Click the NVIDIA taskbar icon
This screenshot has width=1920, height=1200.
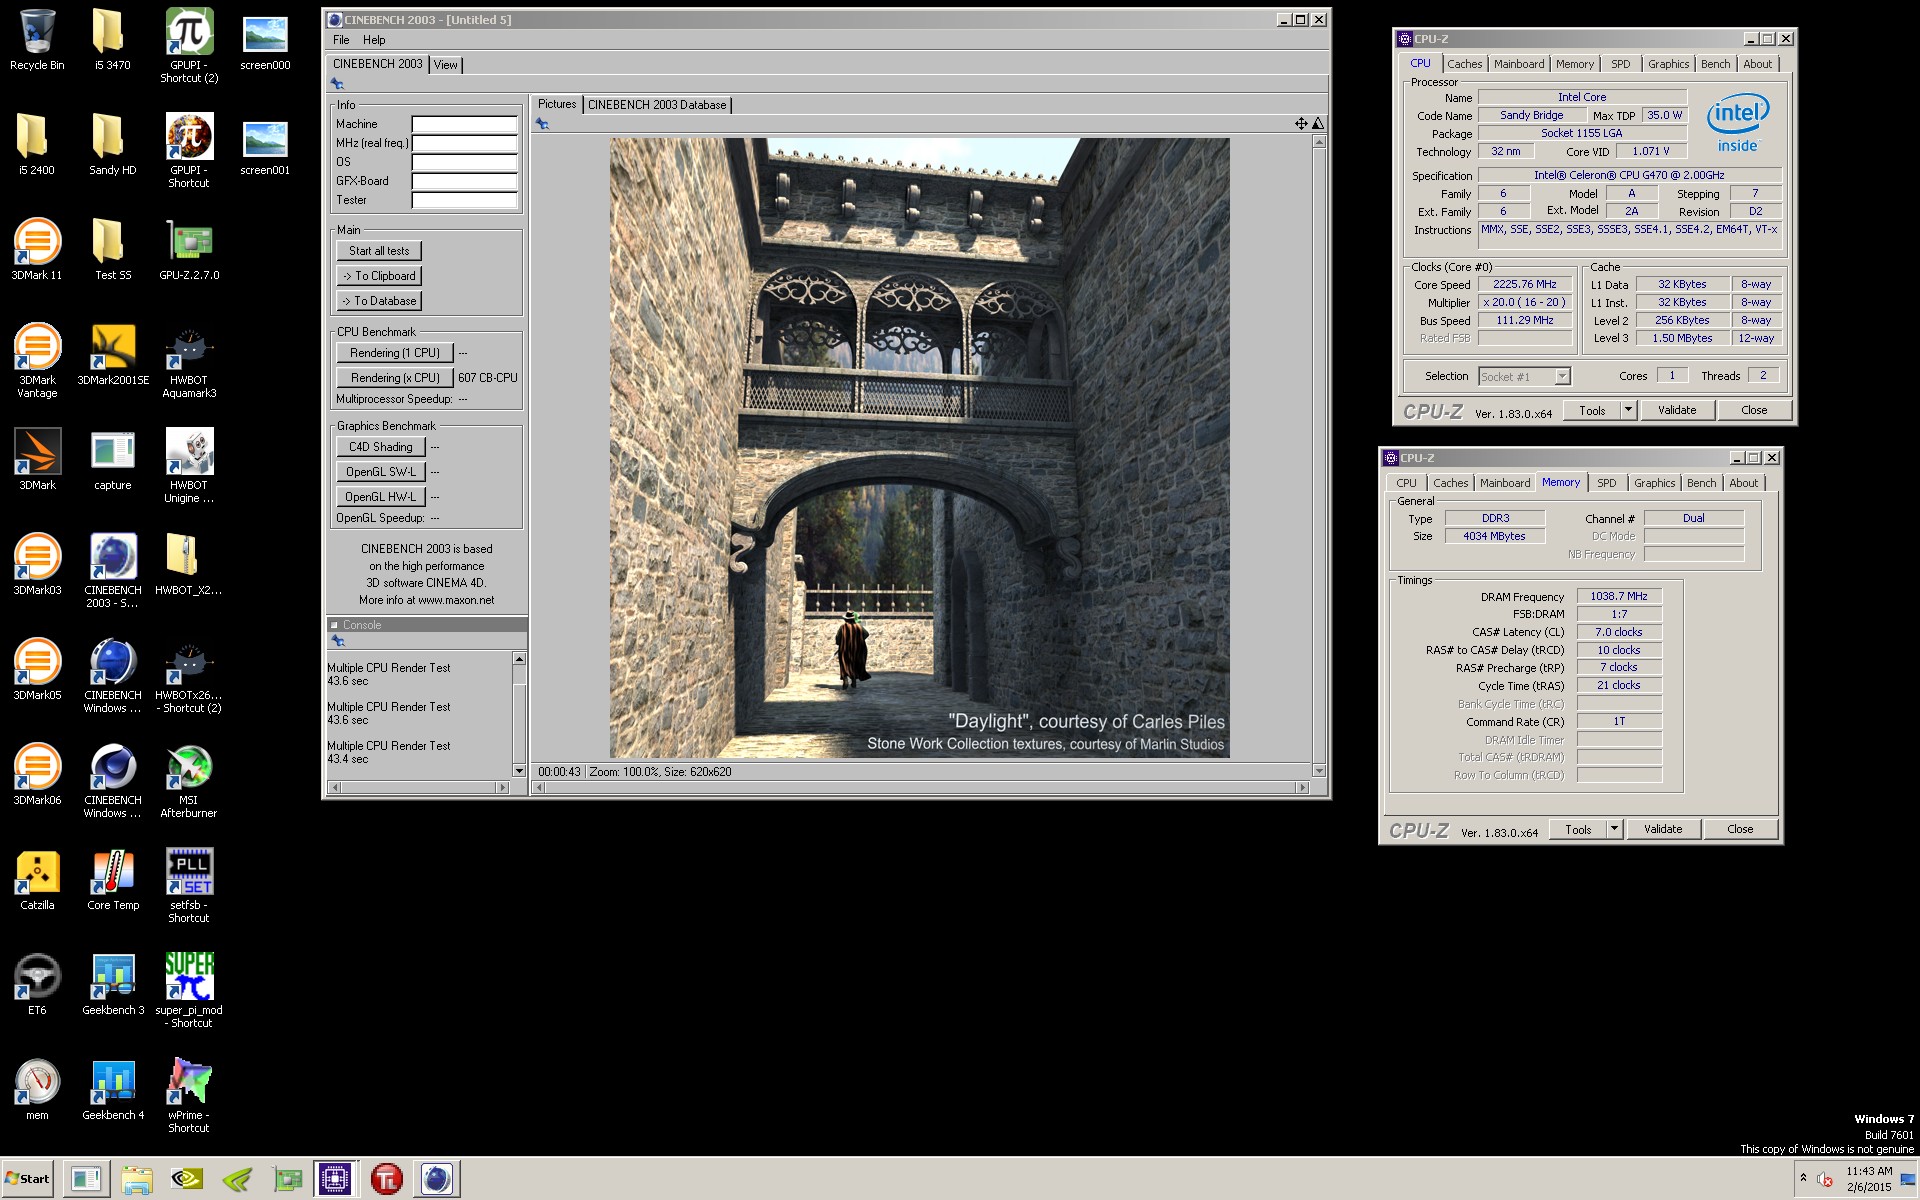pyautogui.click(x=186, y=1179)
